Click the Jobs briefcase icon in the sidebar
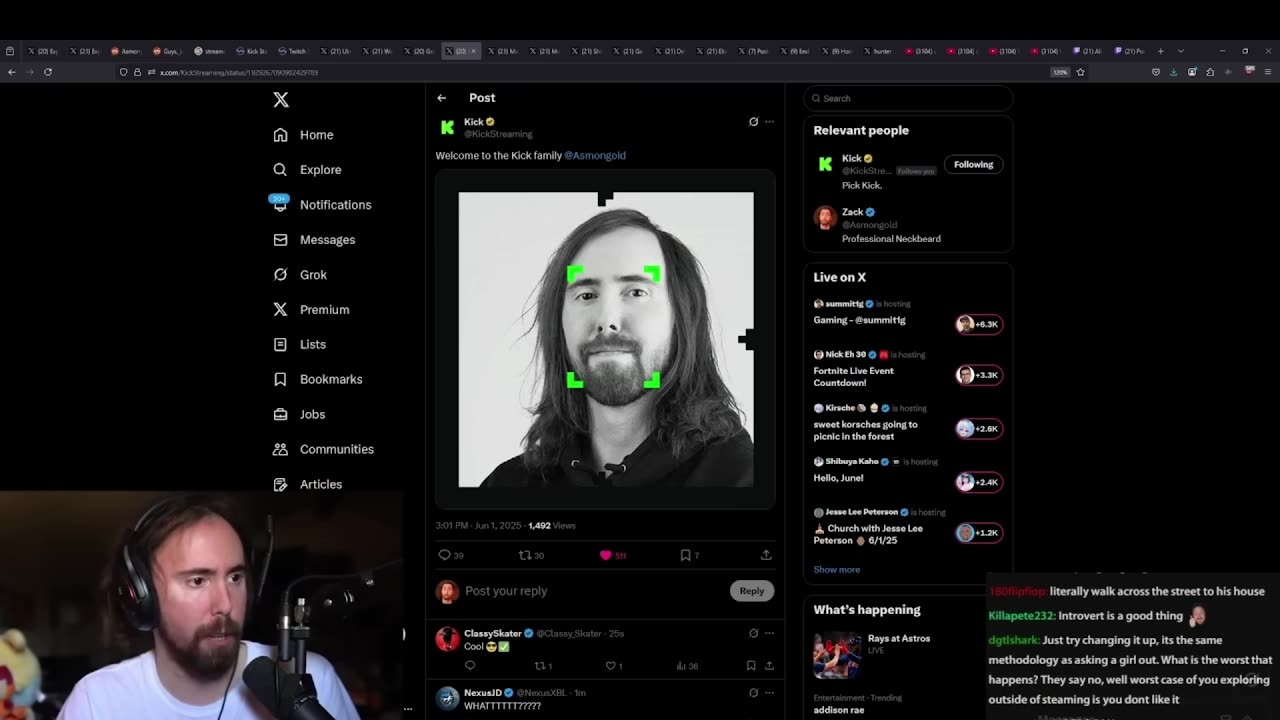 280,414
